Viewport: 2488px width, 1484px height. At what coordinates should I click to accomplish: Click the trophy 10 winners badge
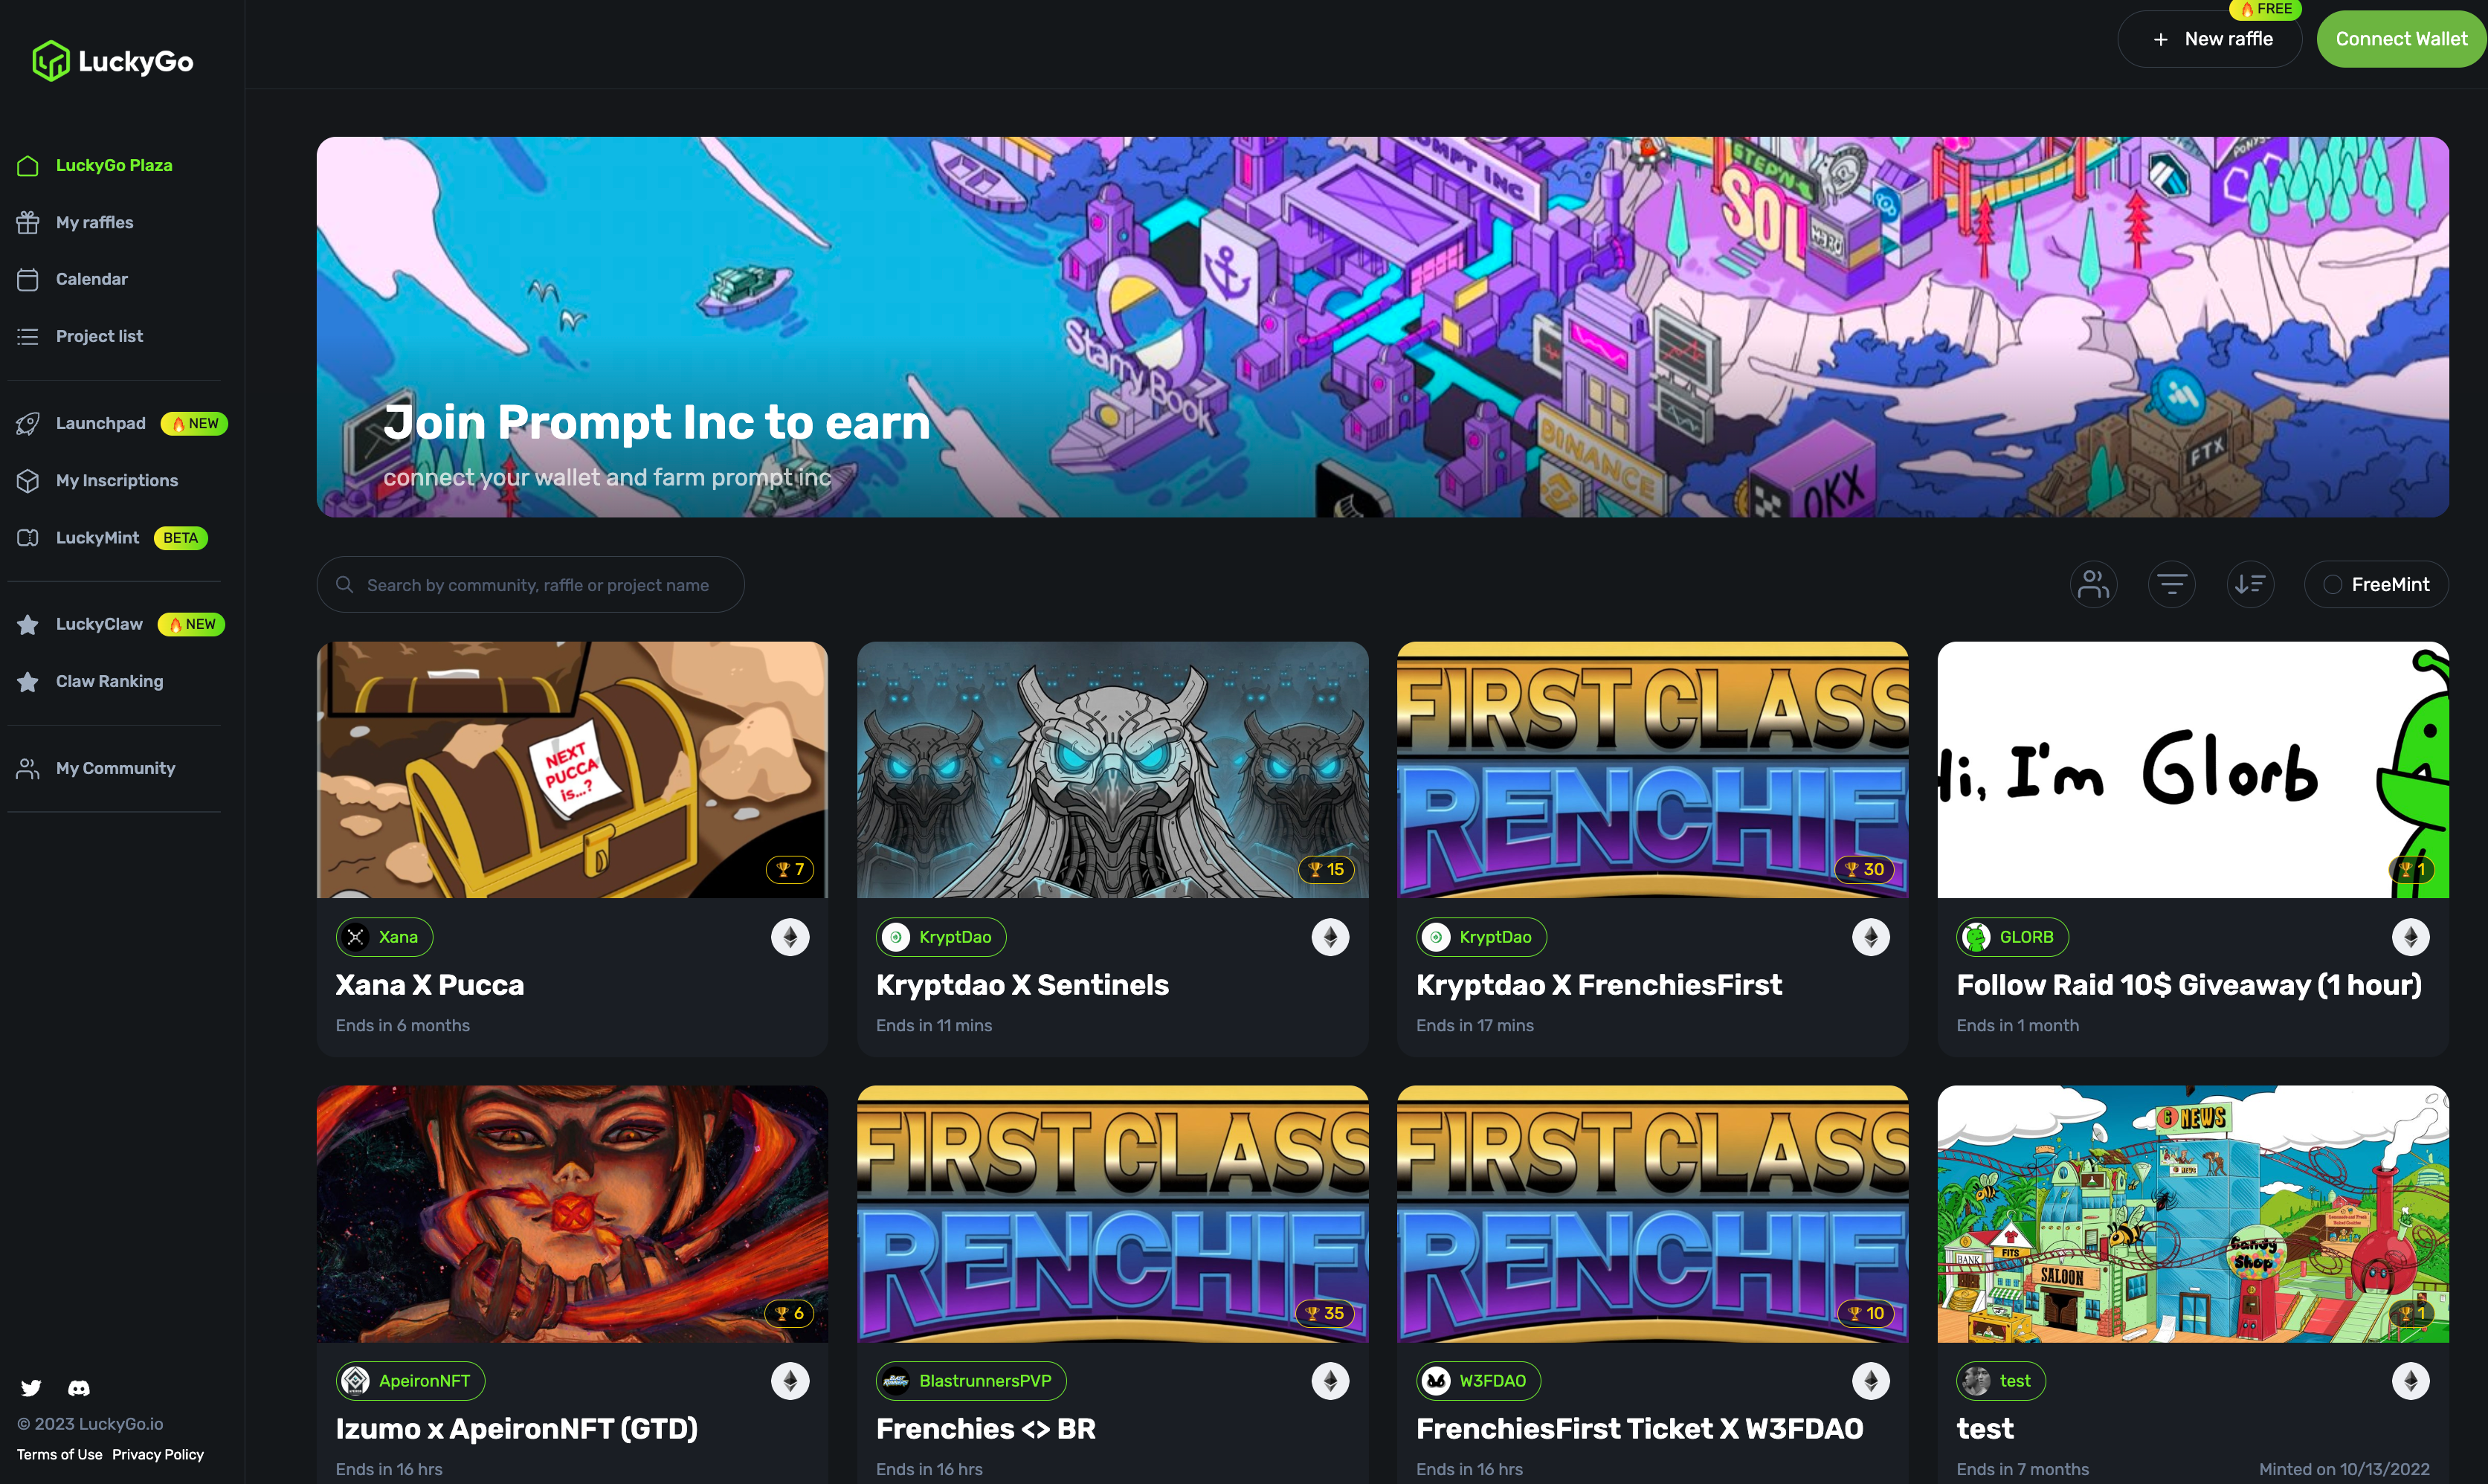[x=1866, y=1313]
